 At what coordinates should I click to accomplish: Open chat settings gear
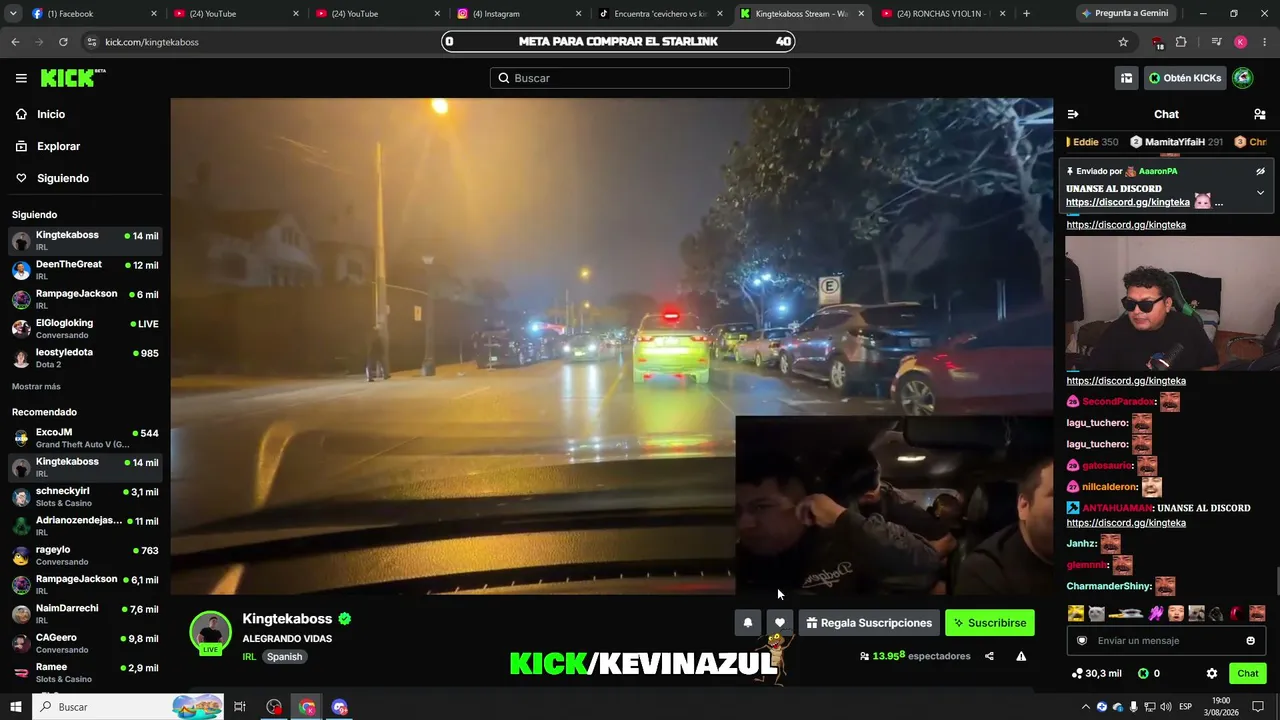[1212, 673]
